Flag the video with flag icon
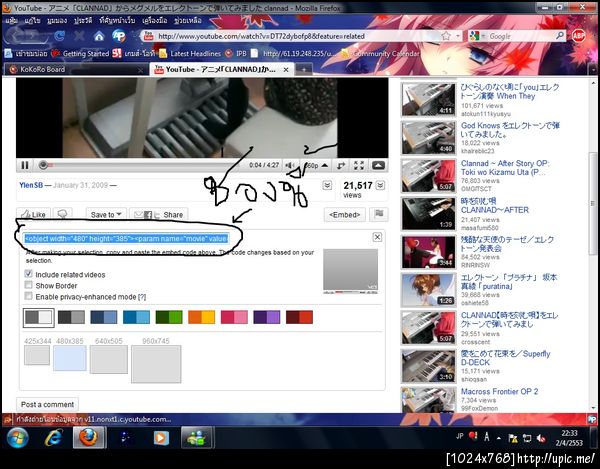 [x=379, y=214]
